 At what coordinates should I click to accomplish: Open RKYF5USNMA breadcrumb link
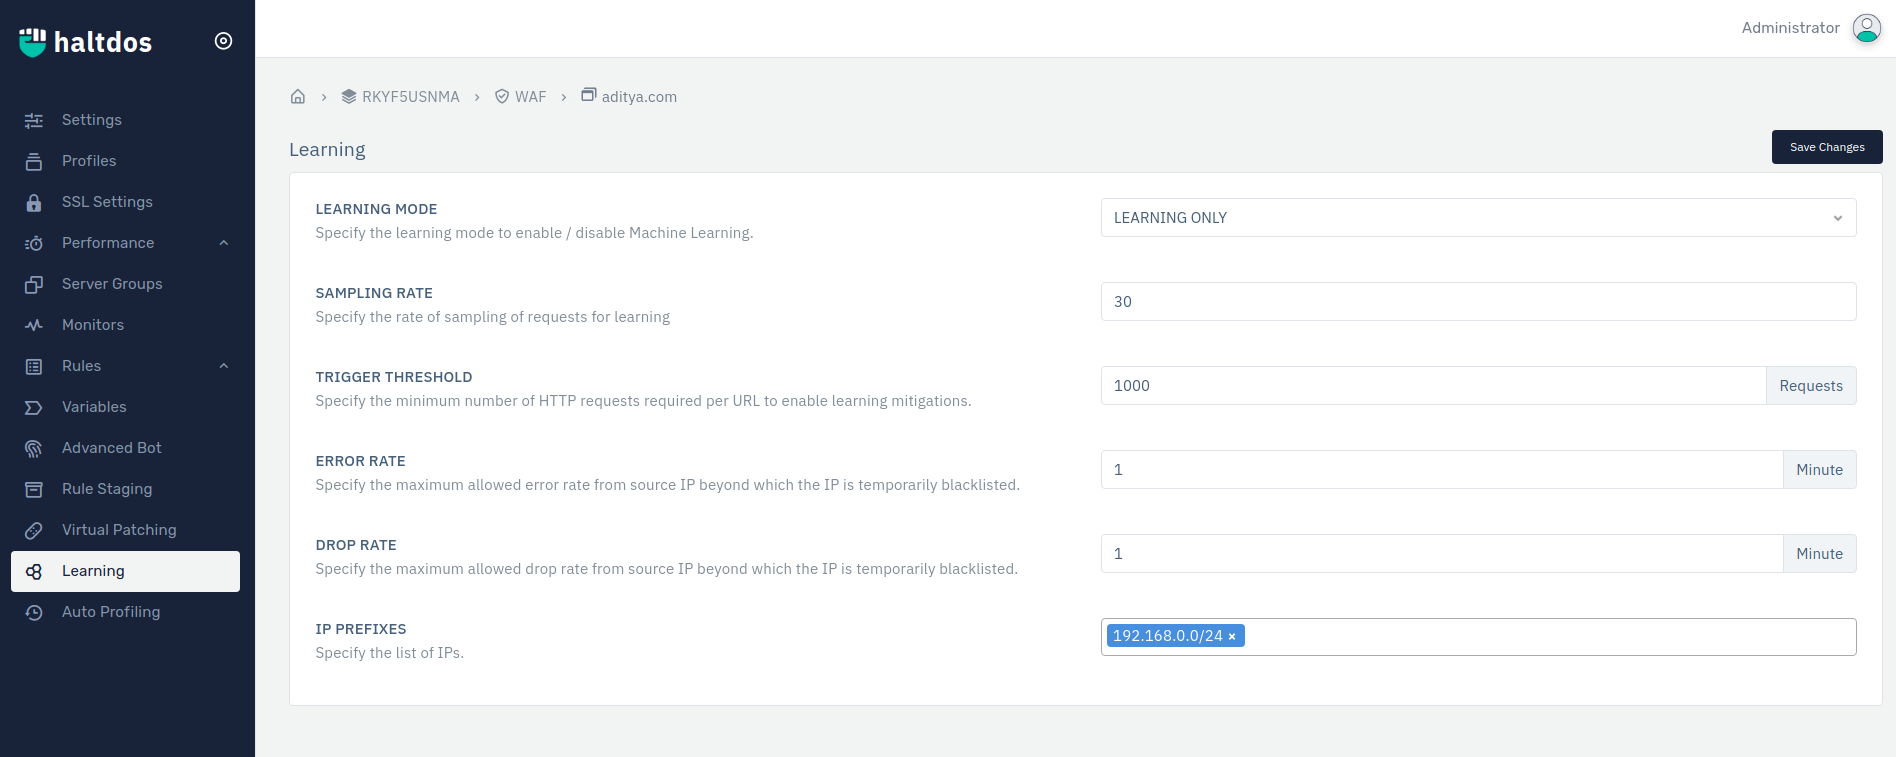point(410,97)
